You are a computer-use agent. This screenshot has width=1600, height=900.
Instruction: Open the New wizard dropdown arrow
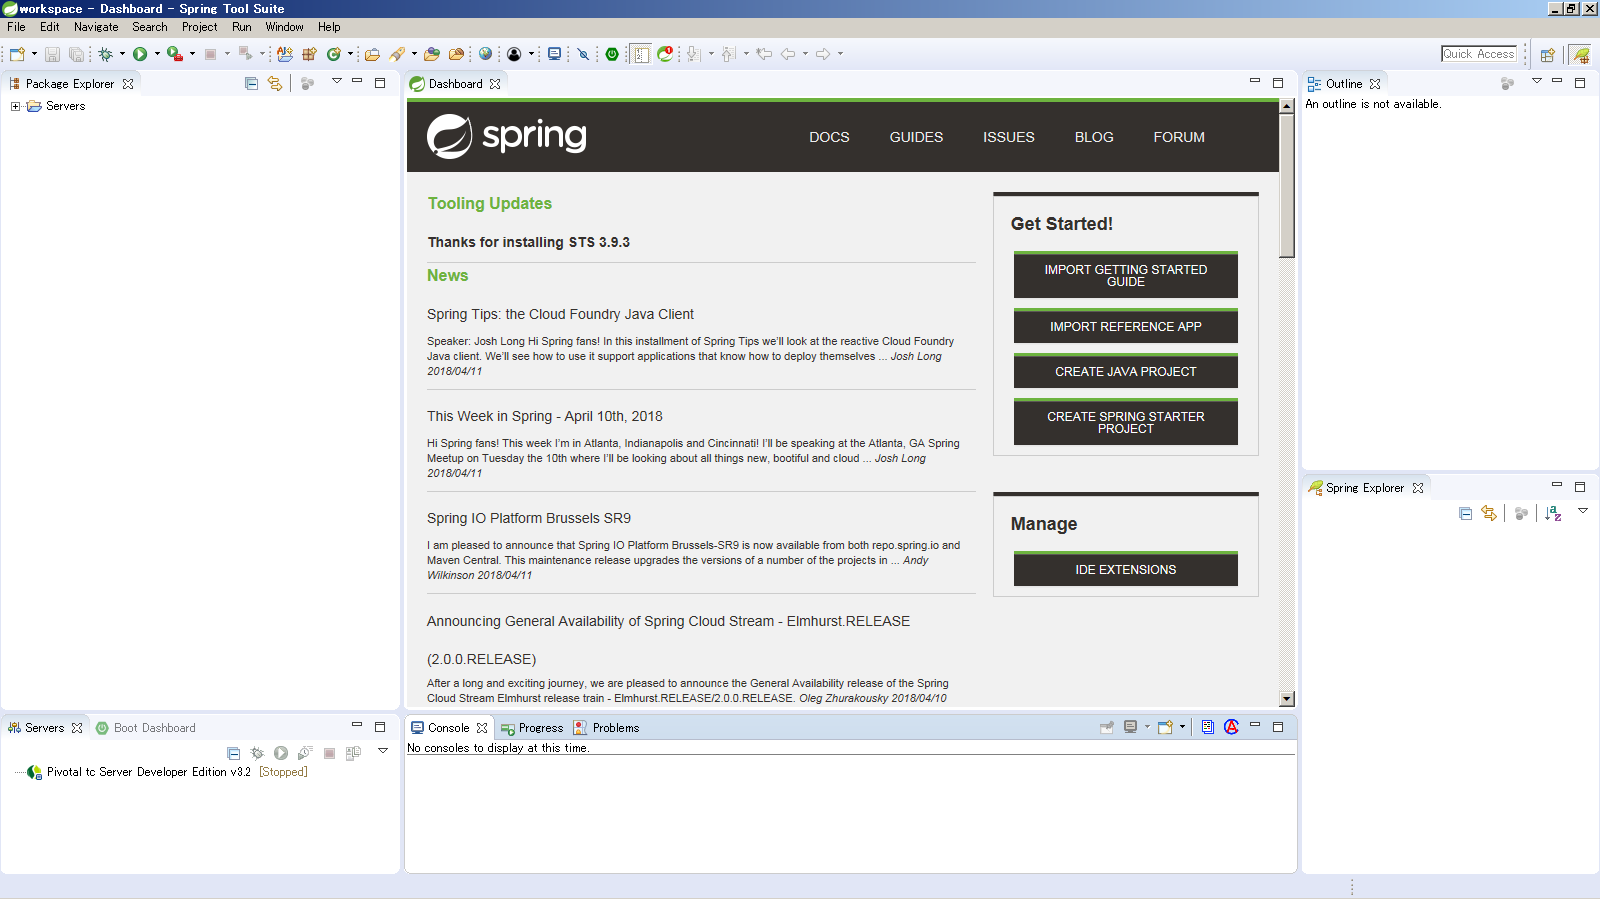[35, 54]
